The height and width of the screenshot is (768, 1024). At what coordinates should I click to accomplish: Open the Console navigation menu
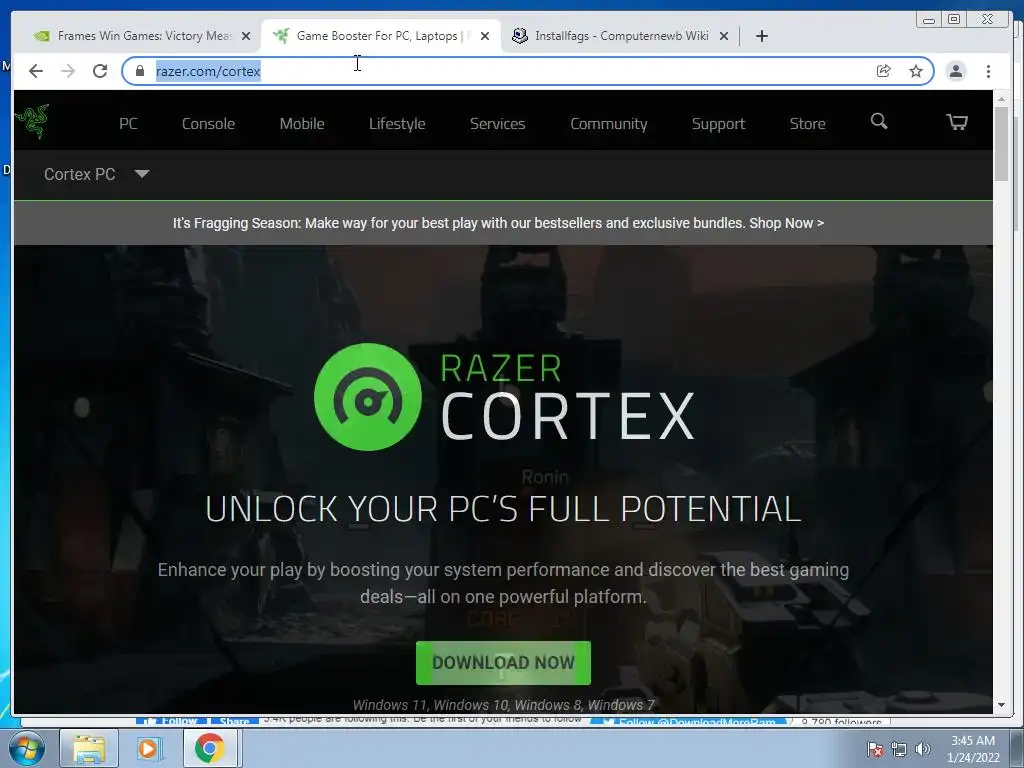[208, 123]
